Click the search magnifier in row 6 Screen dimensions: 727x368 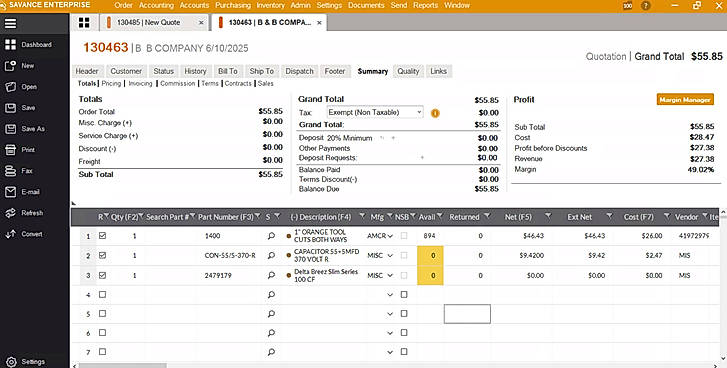coord(271,333)
